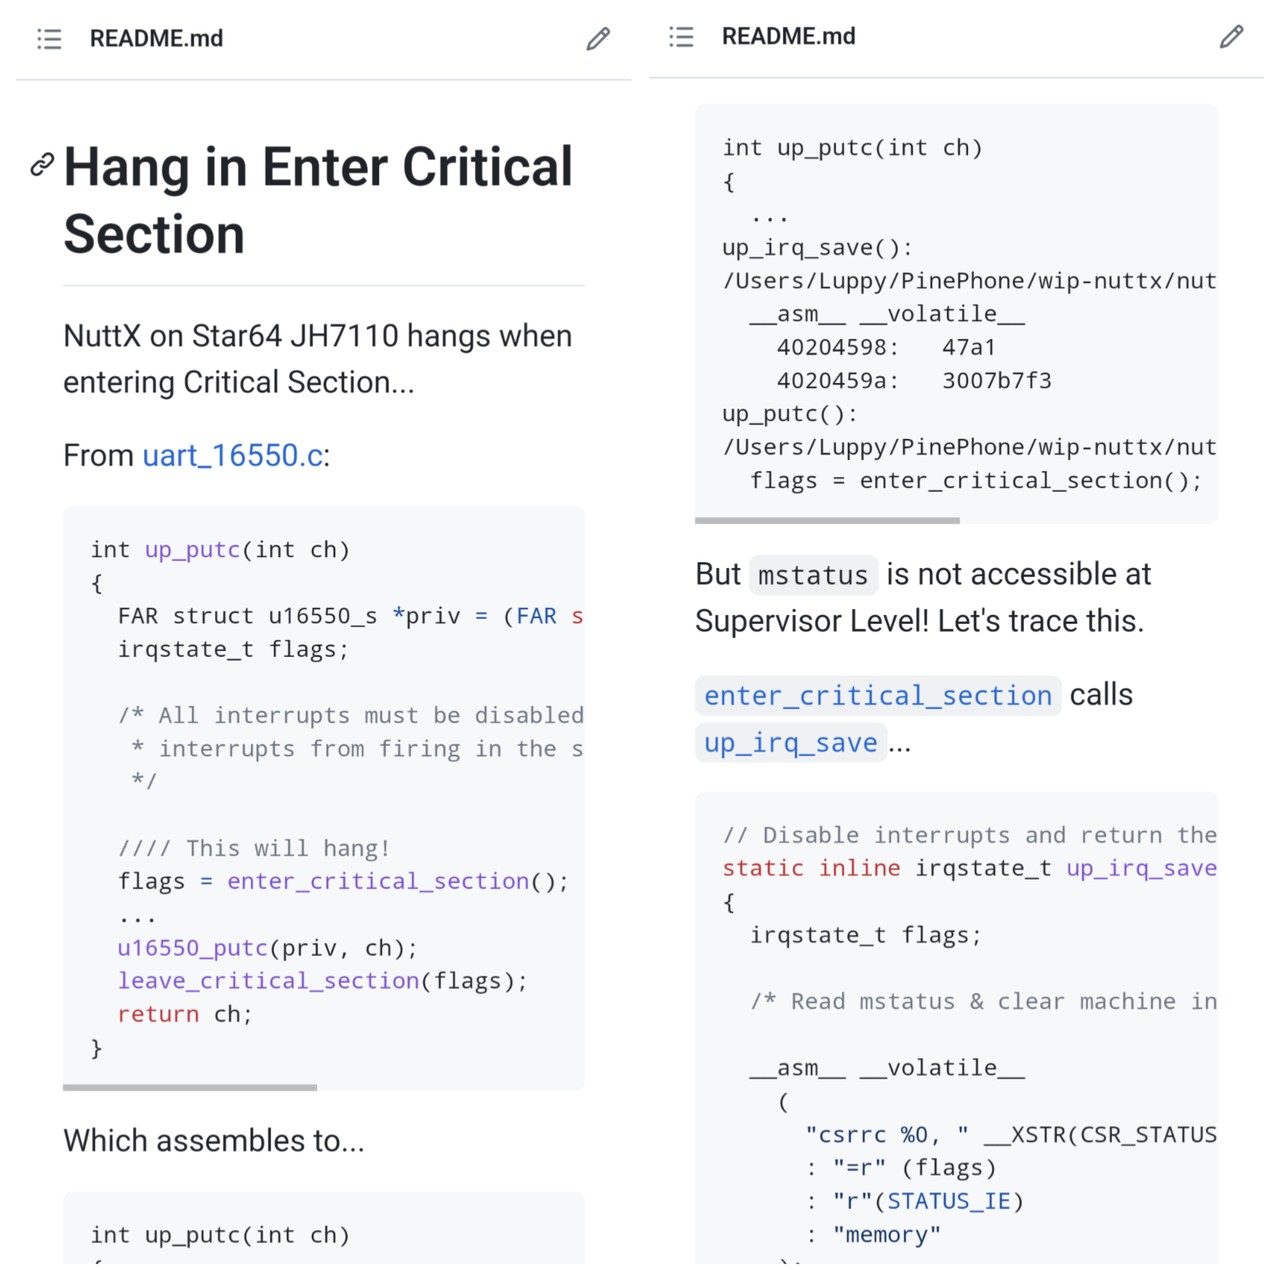Click the "//// This will hang!" comment line
1280x1280 pixels.
click(x=254, y=848)
